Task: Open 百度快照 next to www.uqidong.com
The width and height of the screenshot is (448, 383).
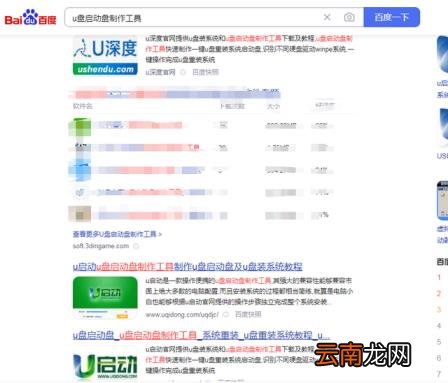Action: click(x=248, y=314)
